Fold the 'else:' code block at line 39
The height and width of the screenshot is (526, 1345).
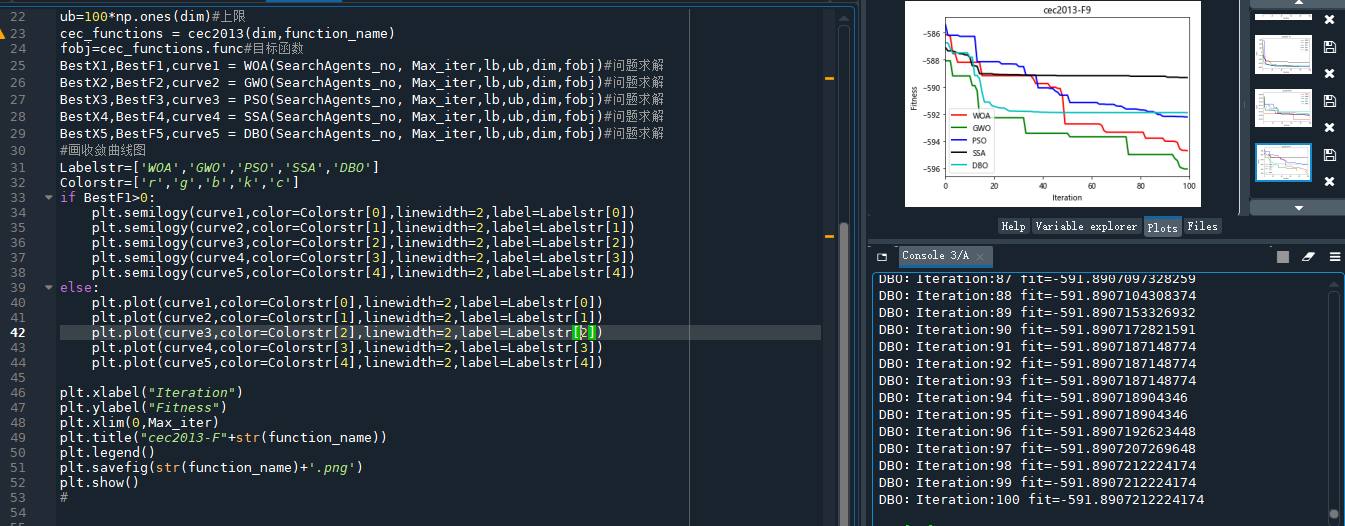(x=48, y=287)
